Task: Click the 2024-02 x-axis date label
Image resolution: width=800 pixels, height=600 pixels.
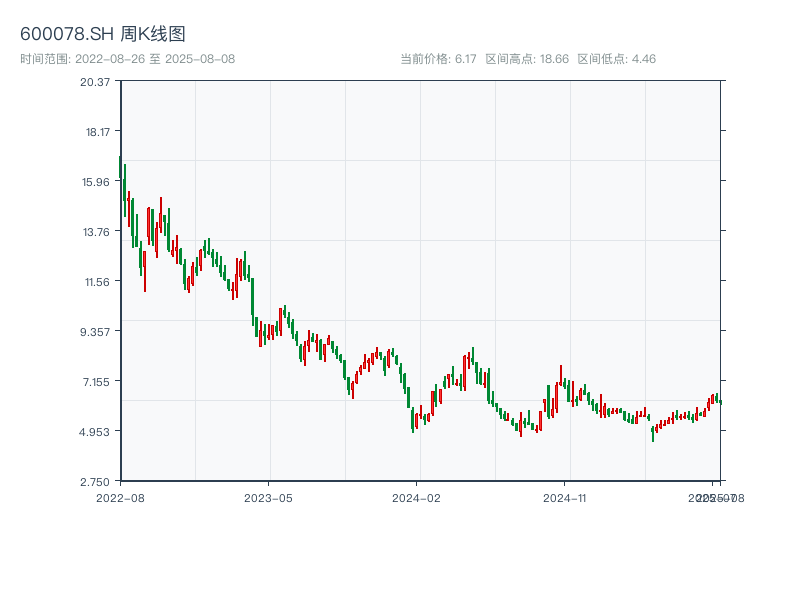Action: tap(417, 497)
